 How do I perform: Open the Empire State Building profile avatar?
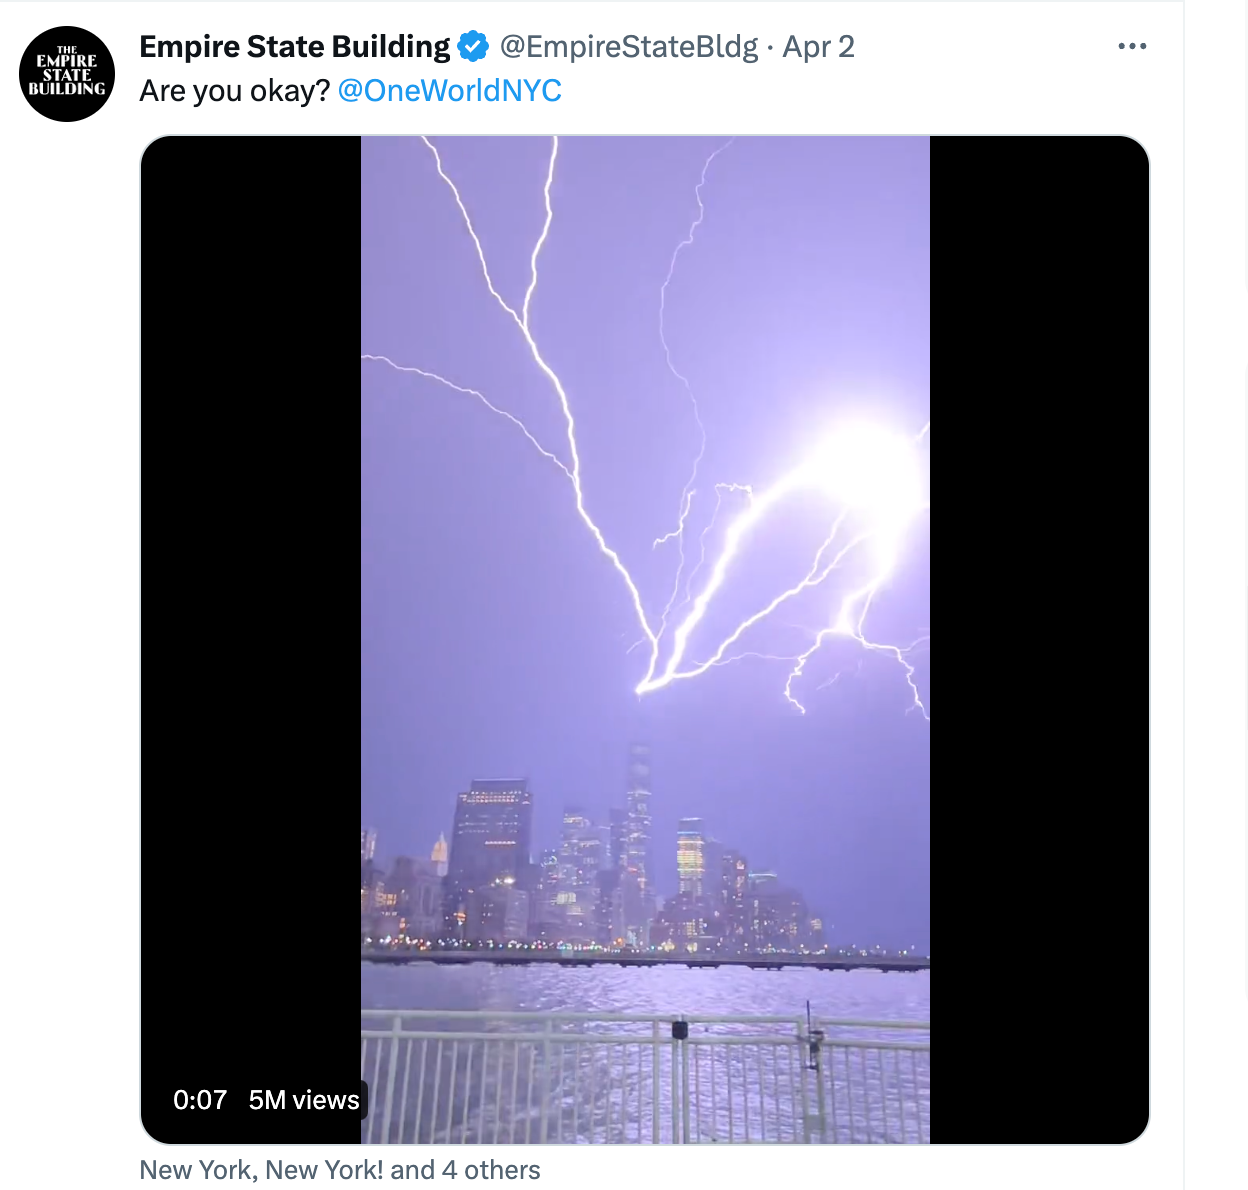tap(67, 74)
